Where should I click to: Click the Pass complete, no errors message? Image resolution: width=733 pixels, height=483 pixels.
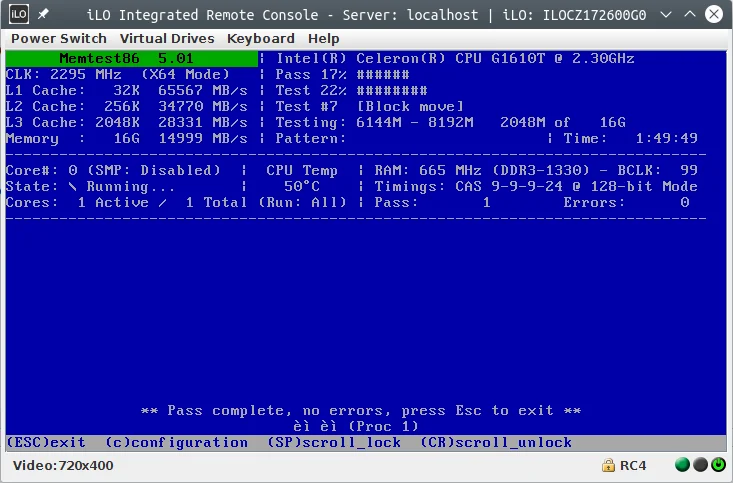tap(361, 411)
